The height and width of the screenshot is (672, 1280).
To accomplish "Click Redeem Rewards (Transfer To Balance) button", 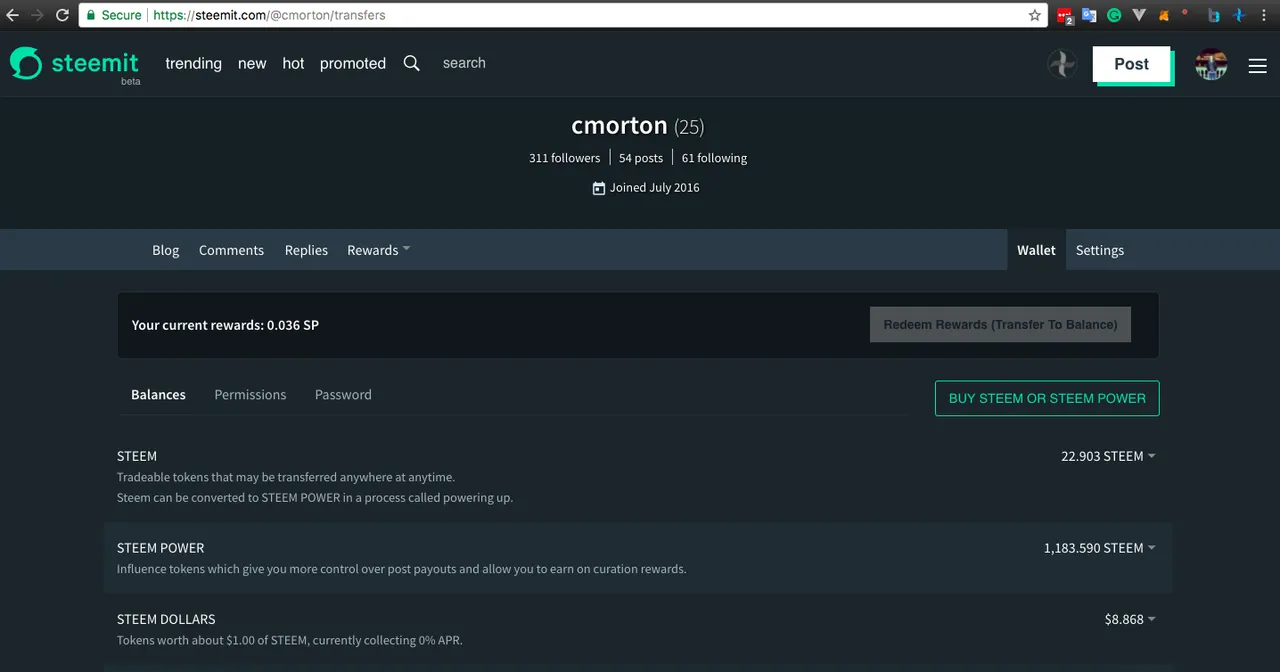I will tap(1000, 325).
